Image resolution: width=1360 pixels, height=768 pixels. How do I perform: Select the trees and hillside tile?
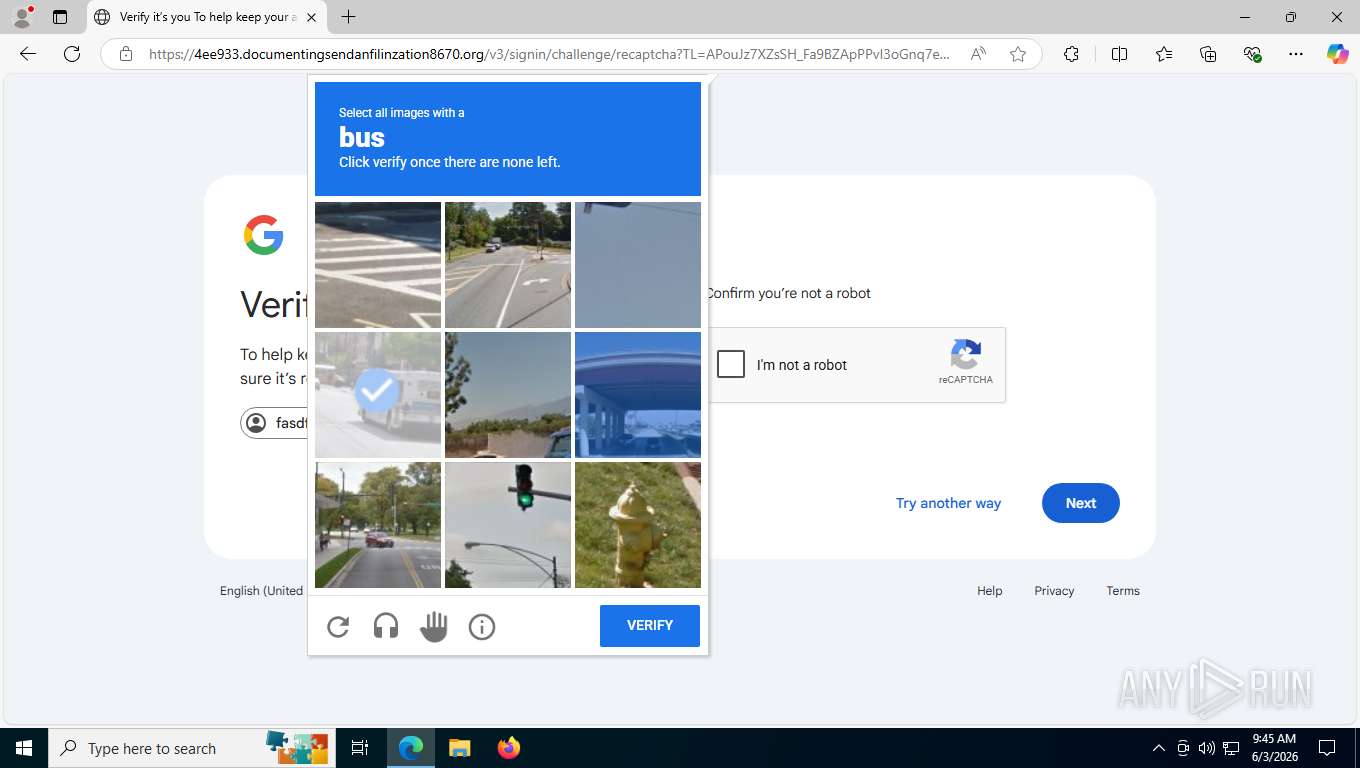pyautogui.click(x=508, y=395)
